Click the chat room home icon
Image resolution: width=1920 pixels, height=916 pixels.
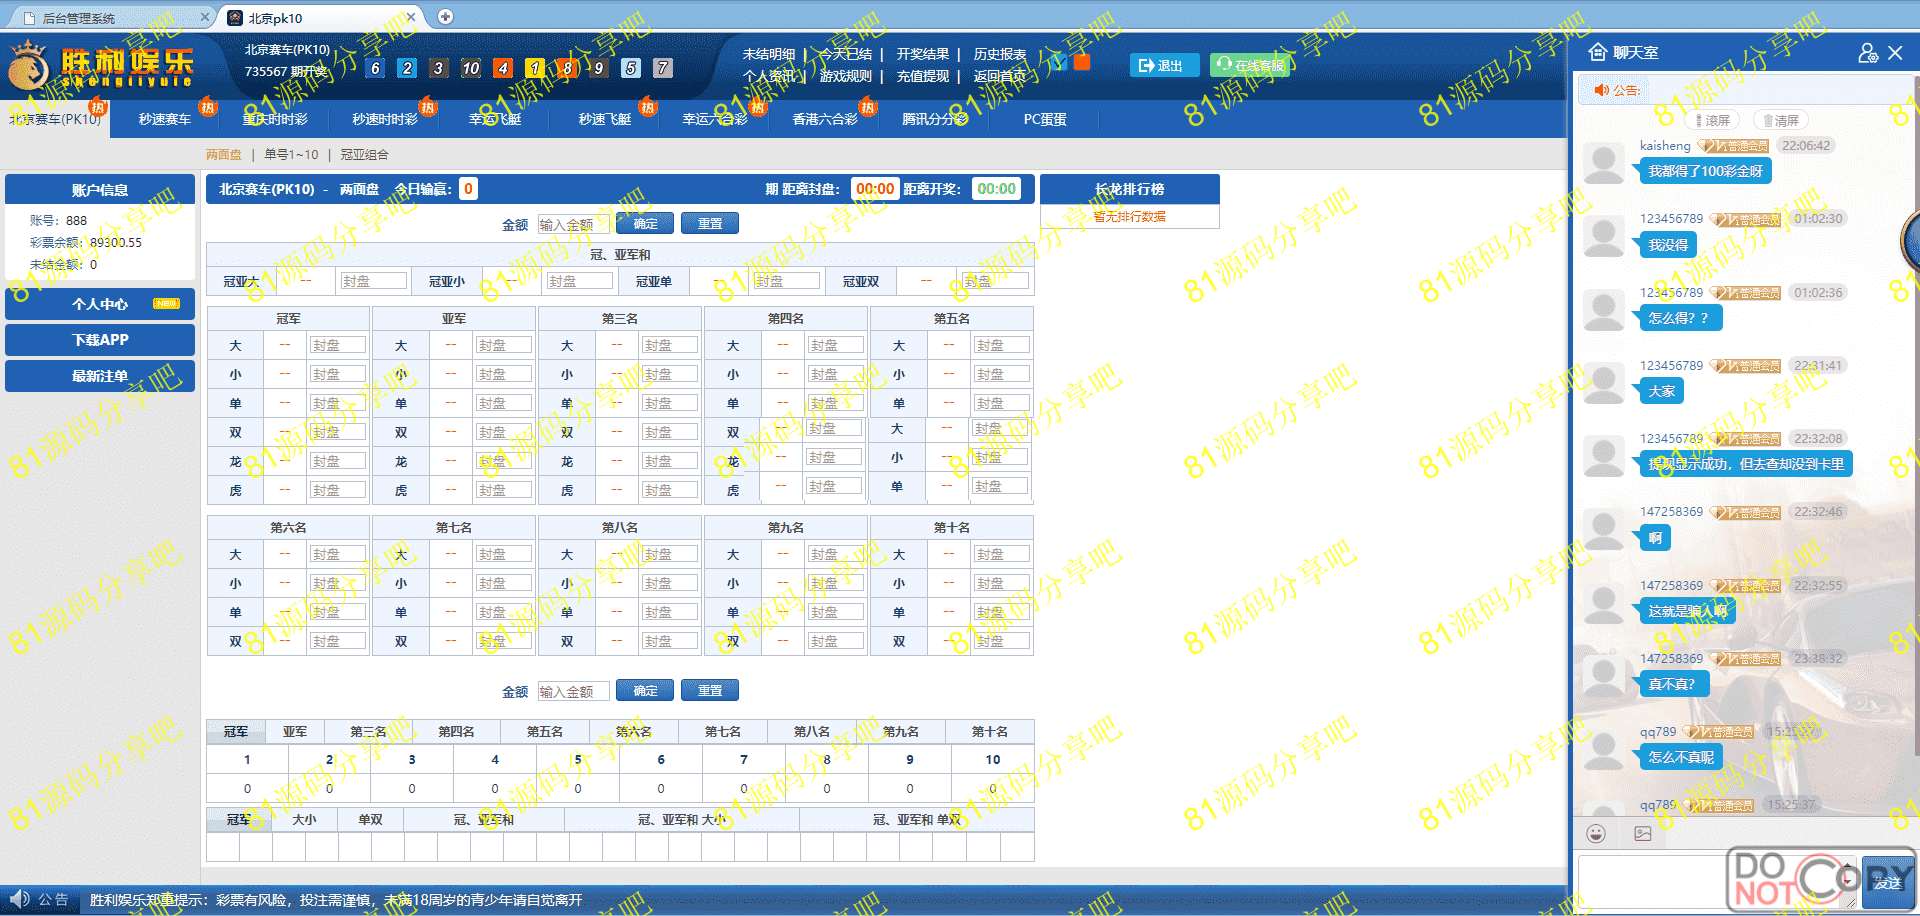(1598, 52)
